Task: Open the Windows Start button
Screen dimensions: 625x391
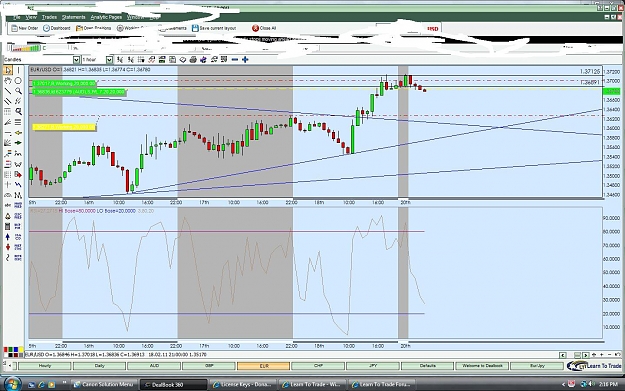Action: (12, 384)
